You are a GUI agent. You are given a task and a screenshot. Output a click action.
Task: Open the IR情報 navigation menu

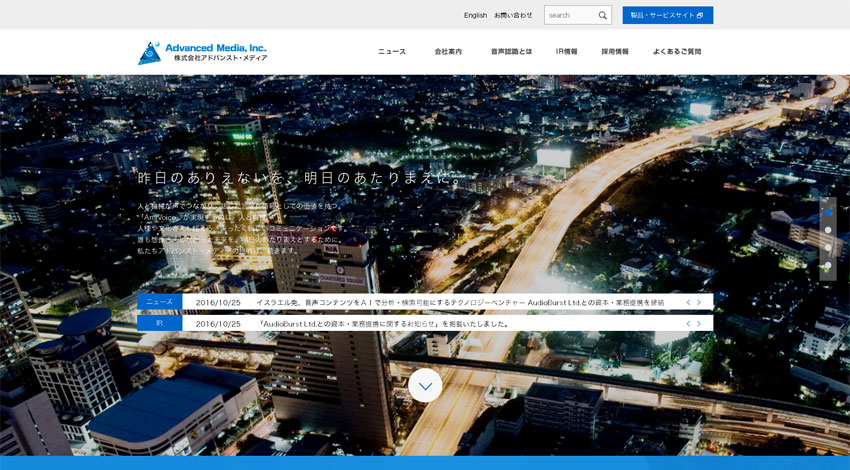click(x=567, y=52)
